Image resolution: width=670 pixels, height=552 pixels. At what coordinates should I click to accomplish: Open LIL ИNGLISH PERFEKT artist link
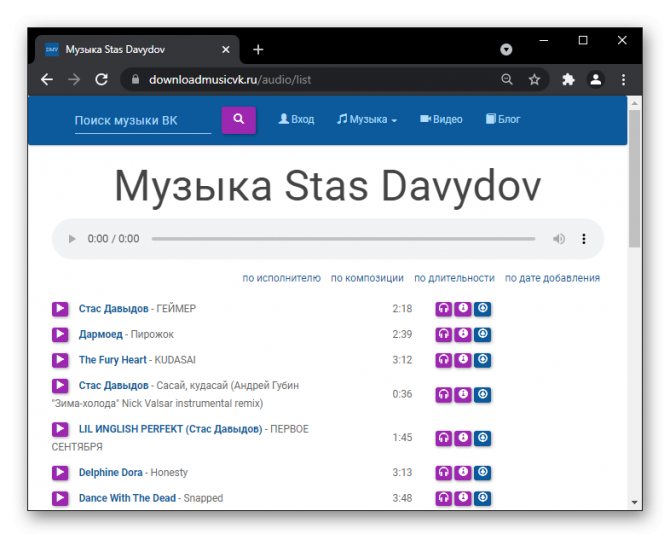[x=170, y=429]
